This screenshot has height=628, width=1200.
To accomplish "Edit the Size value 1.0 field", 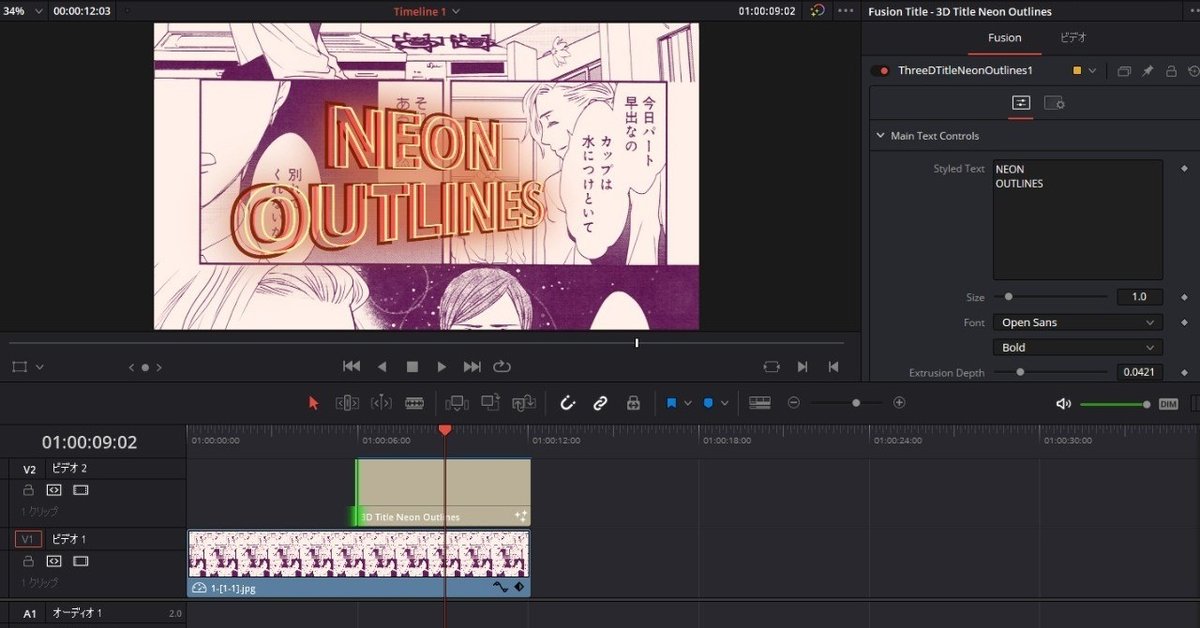I will coord(1139,297).
